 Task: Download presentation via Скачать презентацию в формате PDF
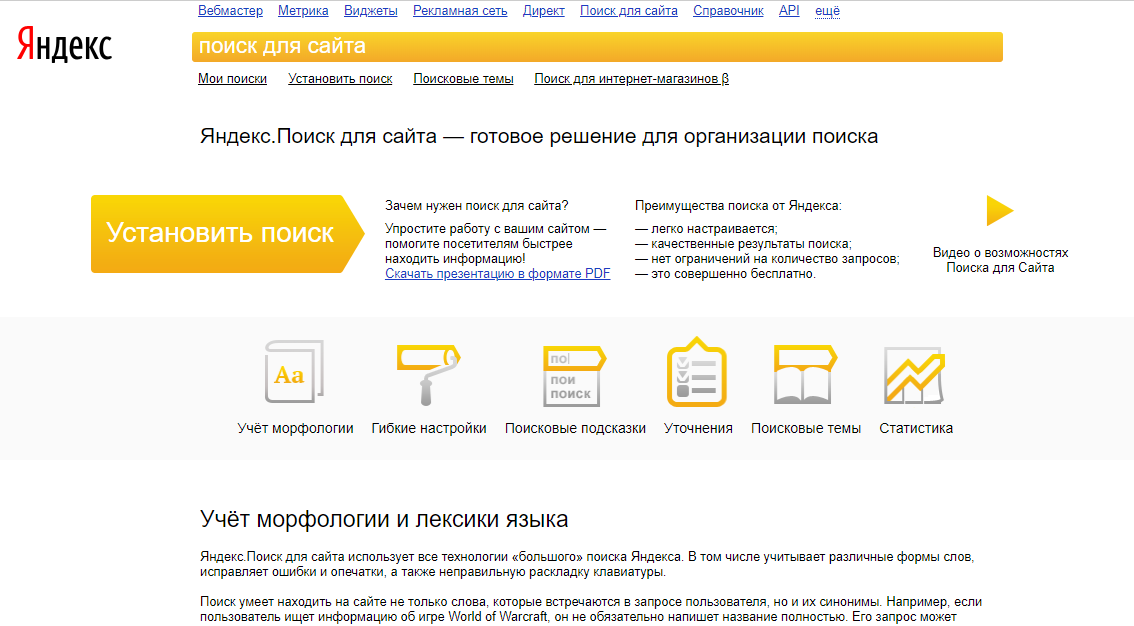click(498, 274)
